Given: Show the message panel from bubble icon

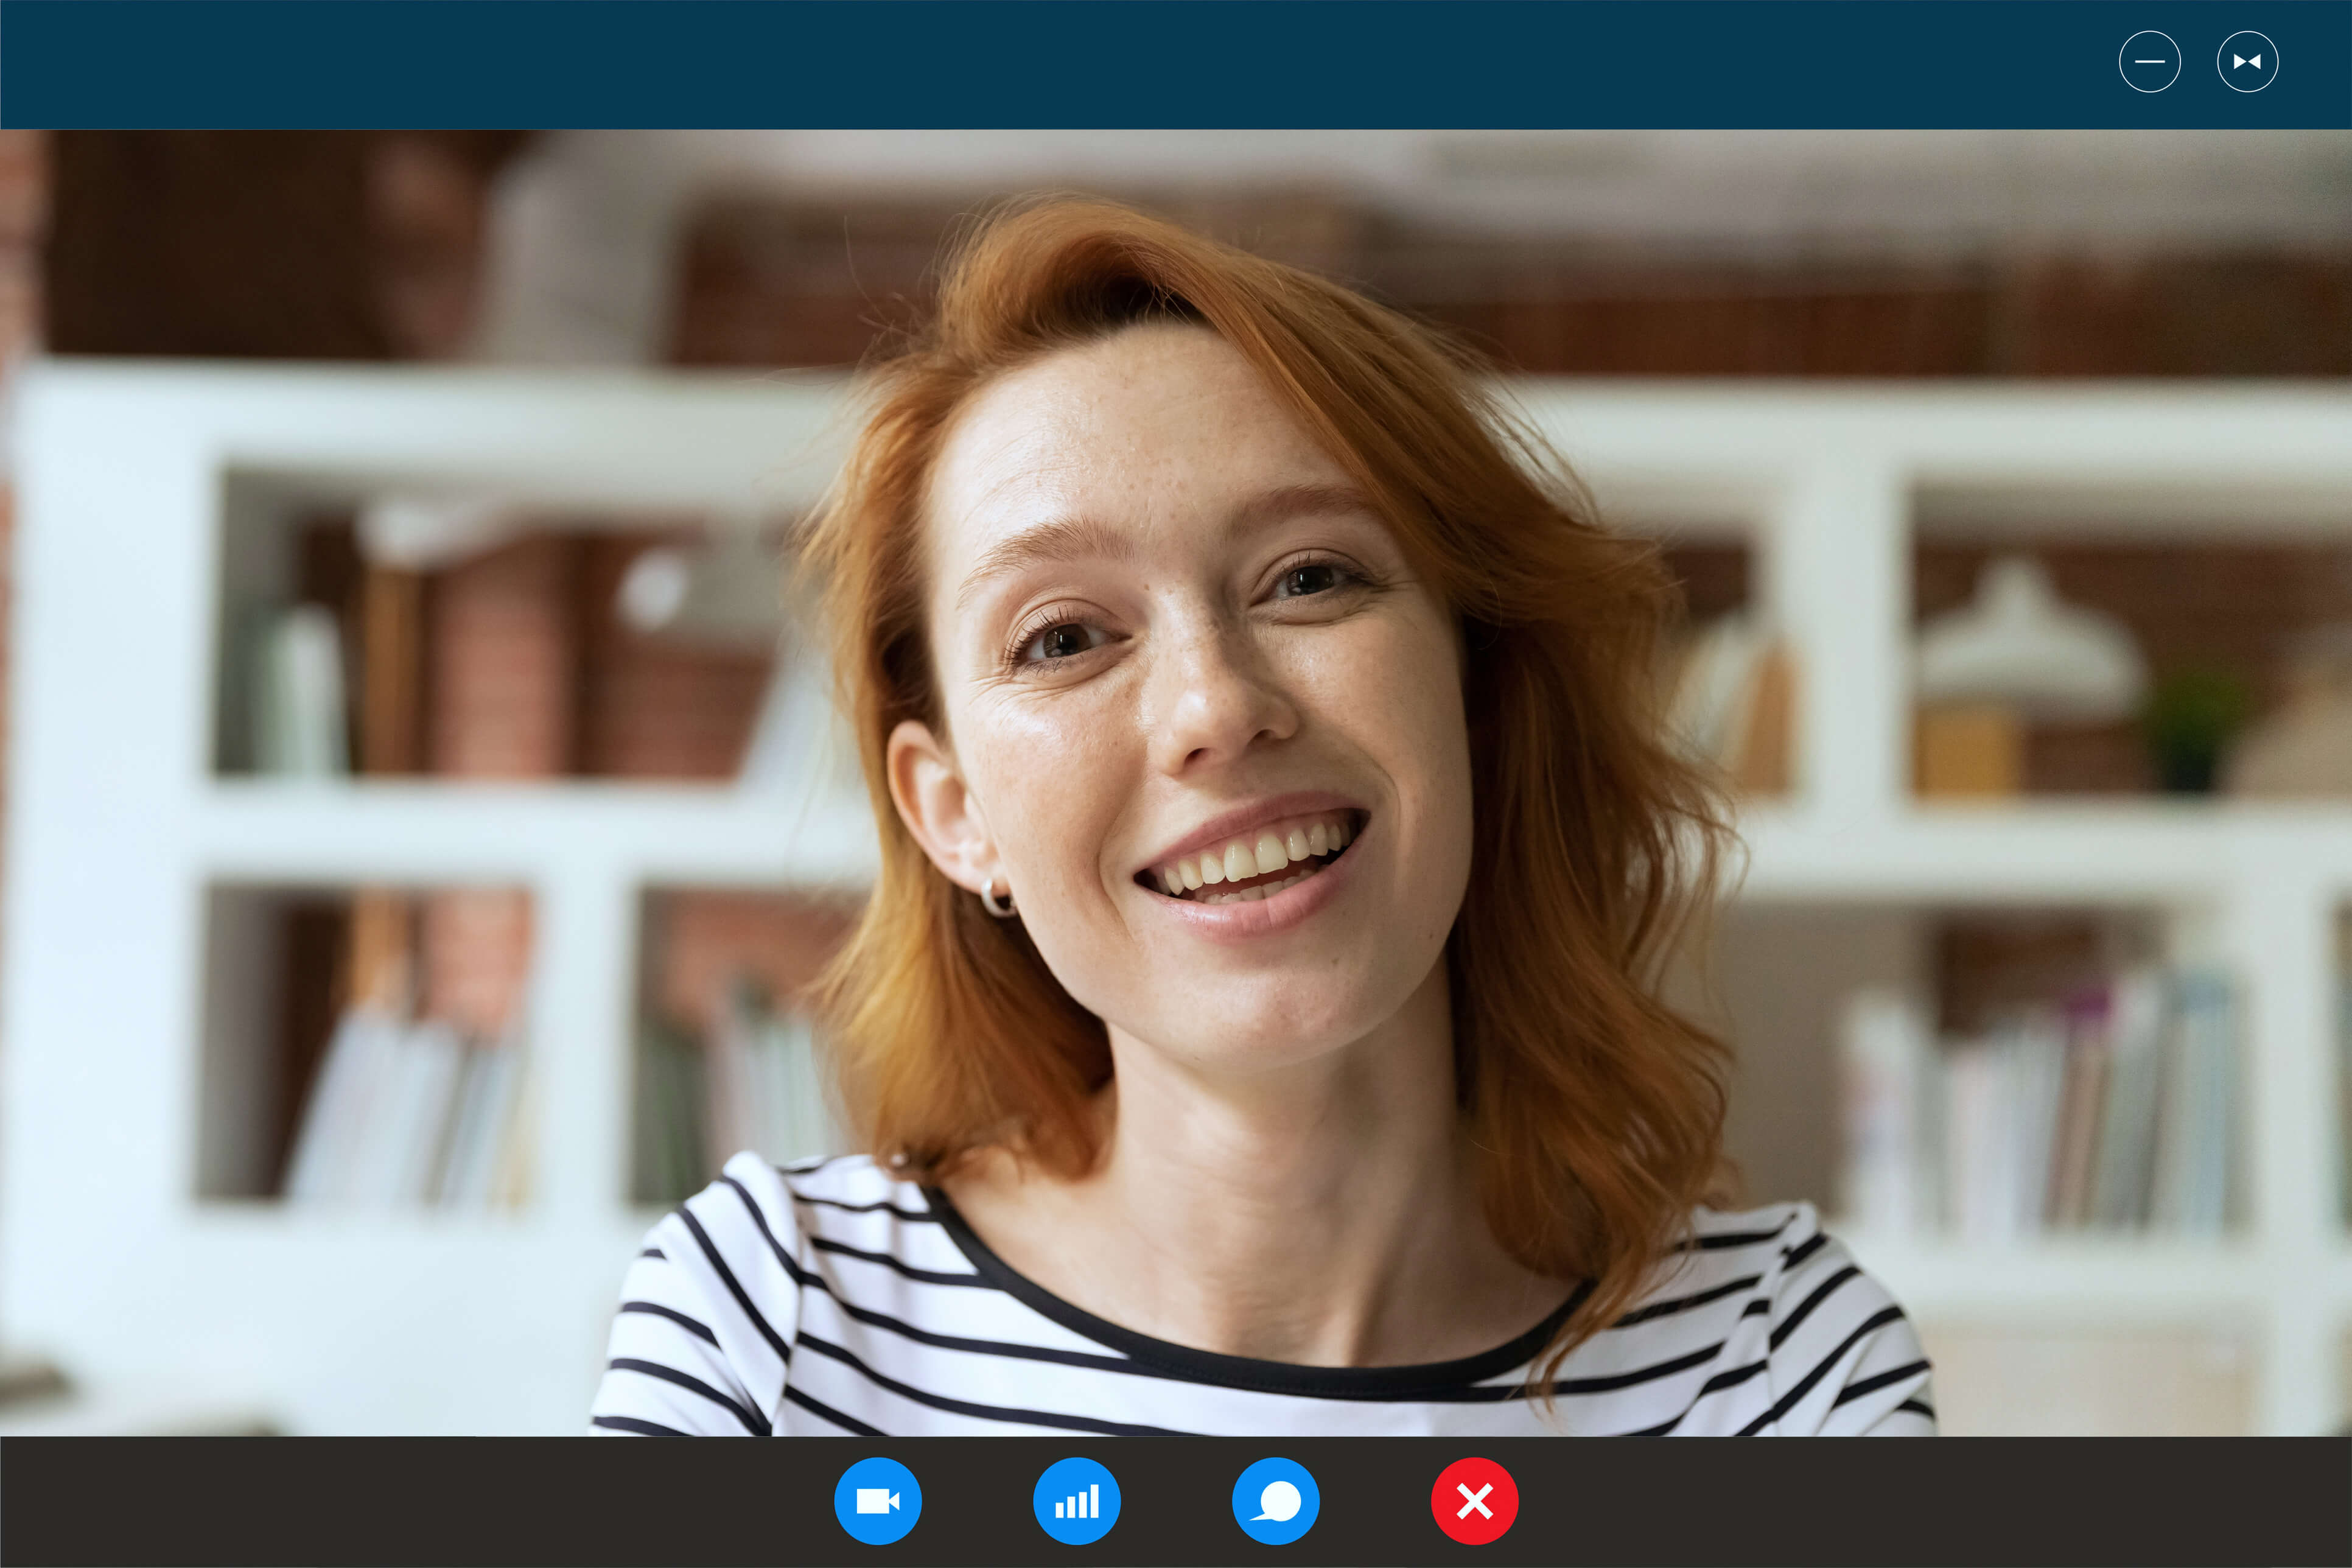Looking at the screenshot, I should (1275, 1501).
